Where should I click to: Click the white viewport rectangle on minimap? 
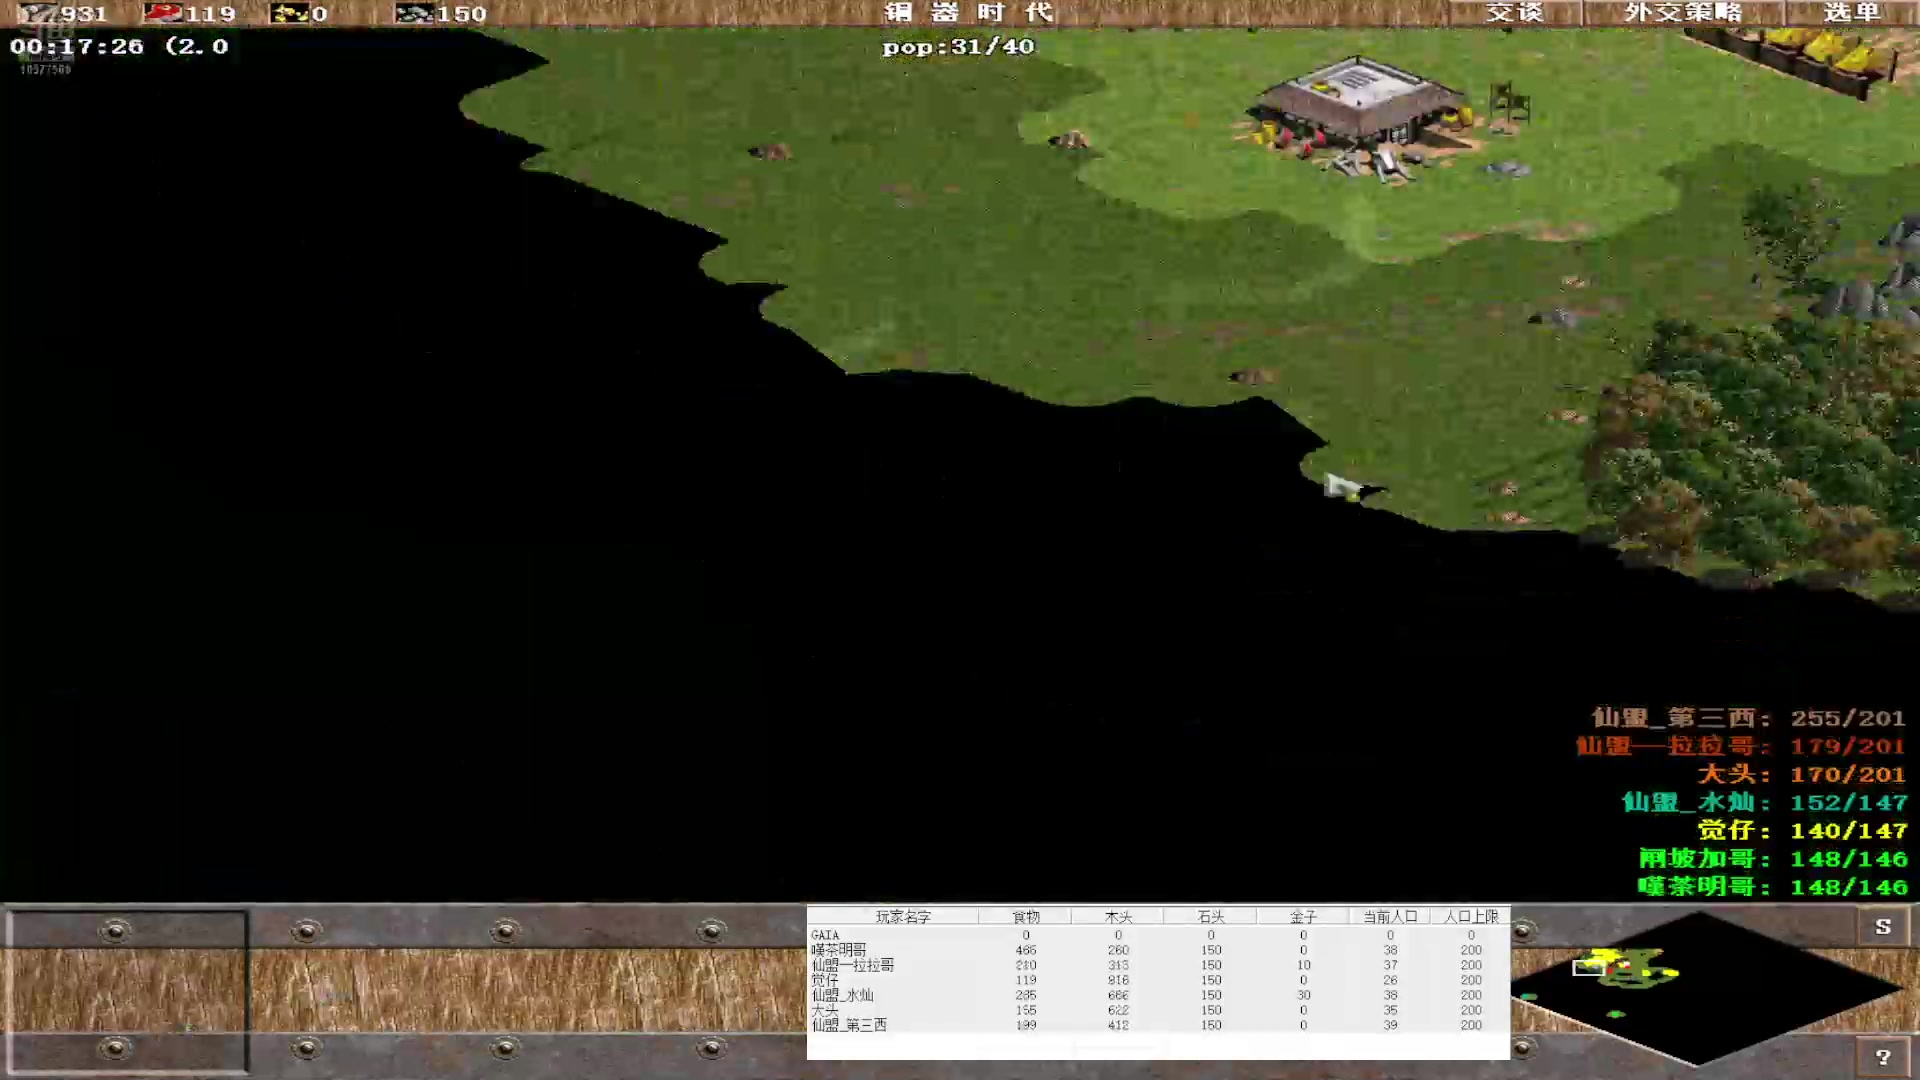coord(1588,967)
